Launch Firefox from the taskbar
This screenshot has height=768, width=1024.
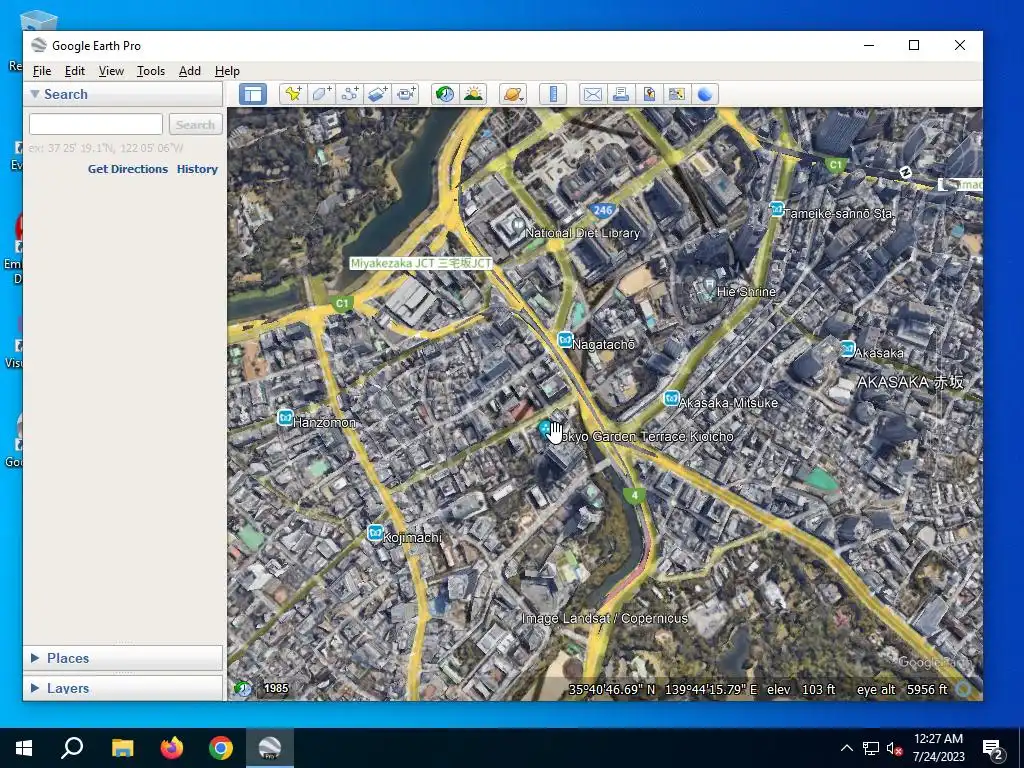click(172, 748)
